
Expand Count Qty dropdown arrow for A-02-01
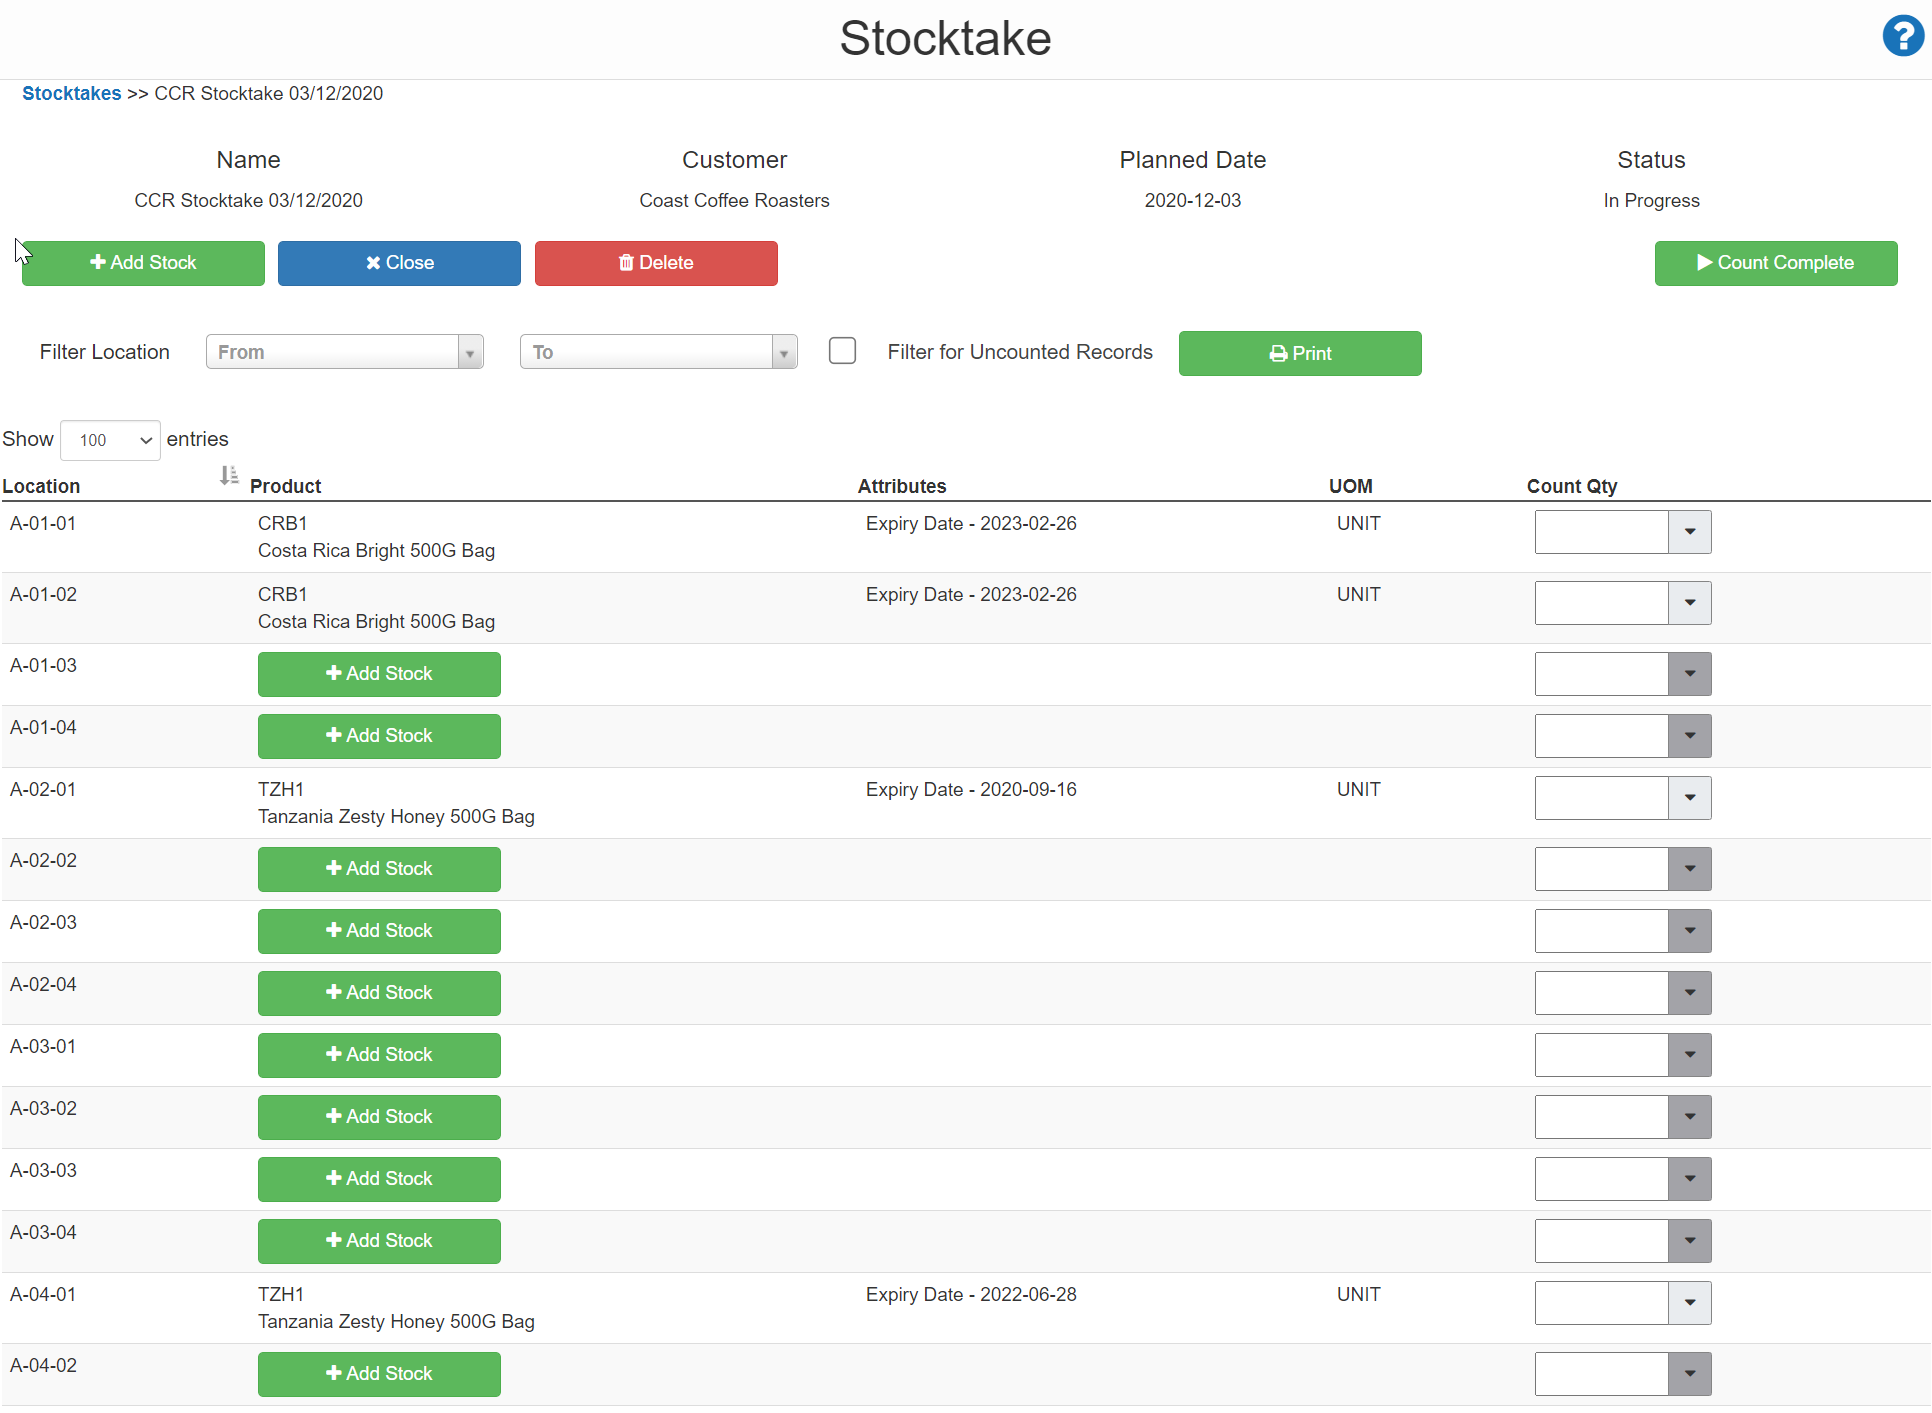click(x=1689, y=798)
